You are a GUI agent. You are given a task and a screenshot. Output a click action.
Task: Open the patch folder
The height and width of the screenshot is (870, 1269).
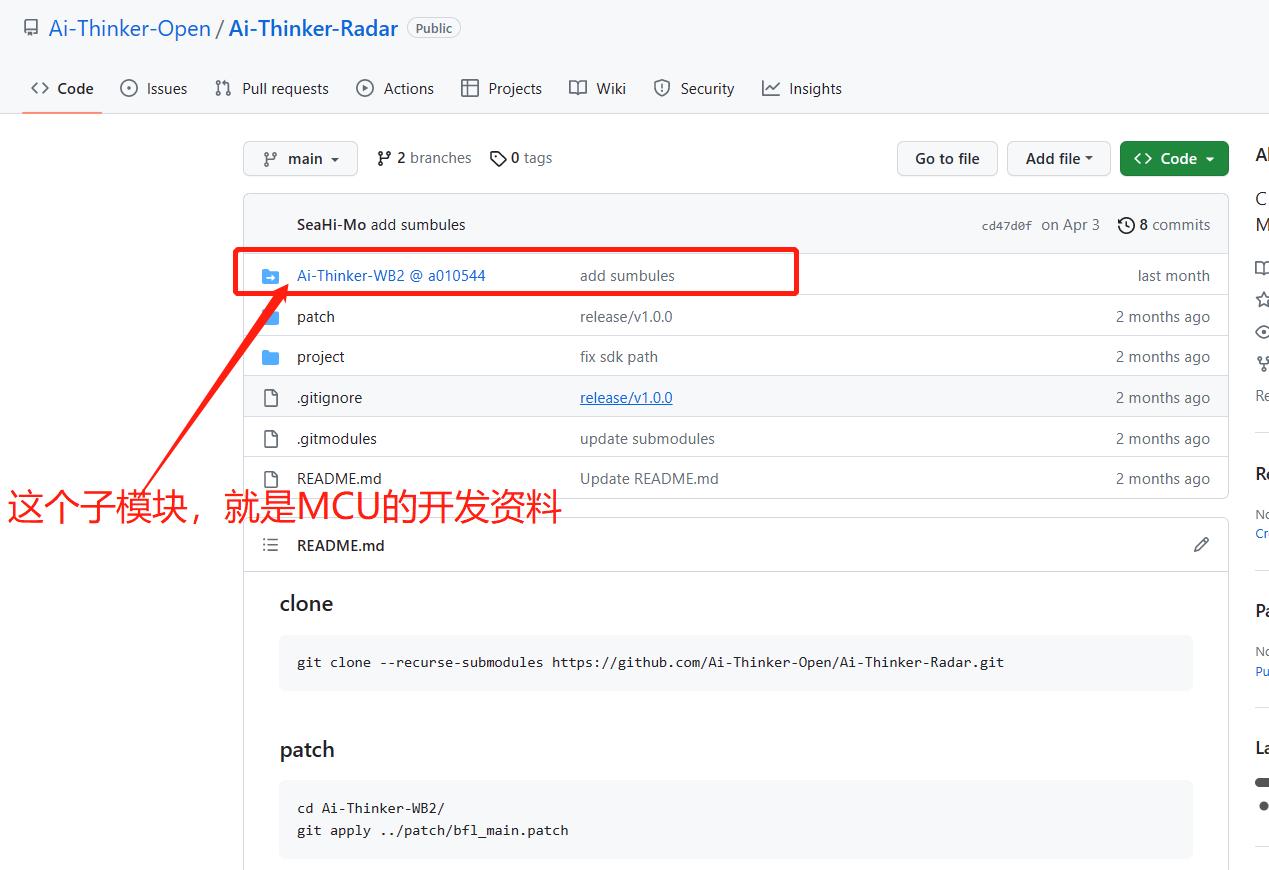[x=316, y=317]
